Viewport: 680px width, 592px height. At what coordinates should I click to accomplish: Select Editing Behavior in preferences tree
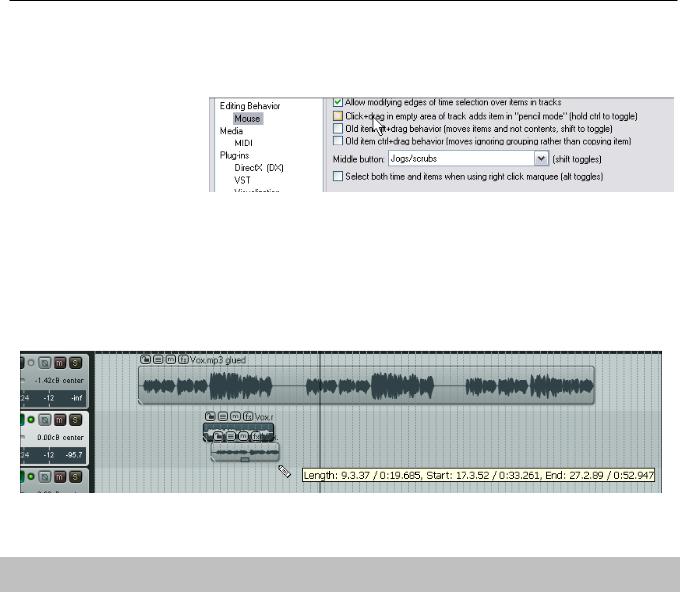tap(250, 106)
